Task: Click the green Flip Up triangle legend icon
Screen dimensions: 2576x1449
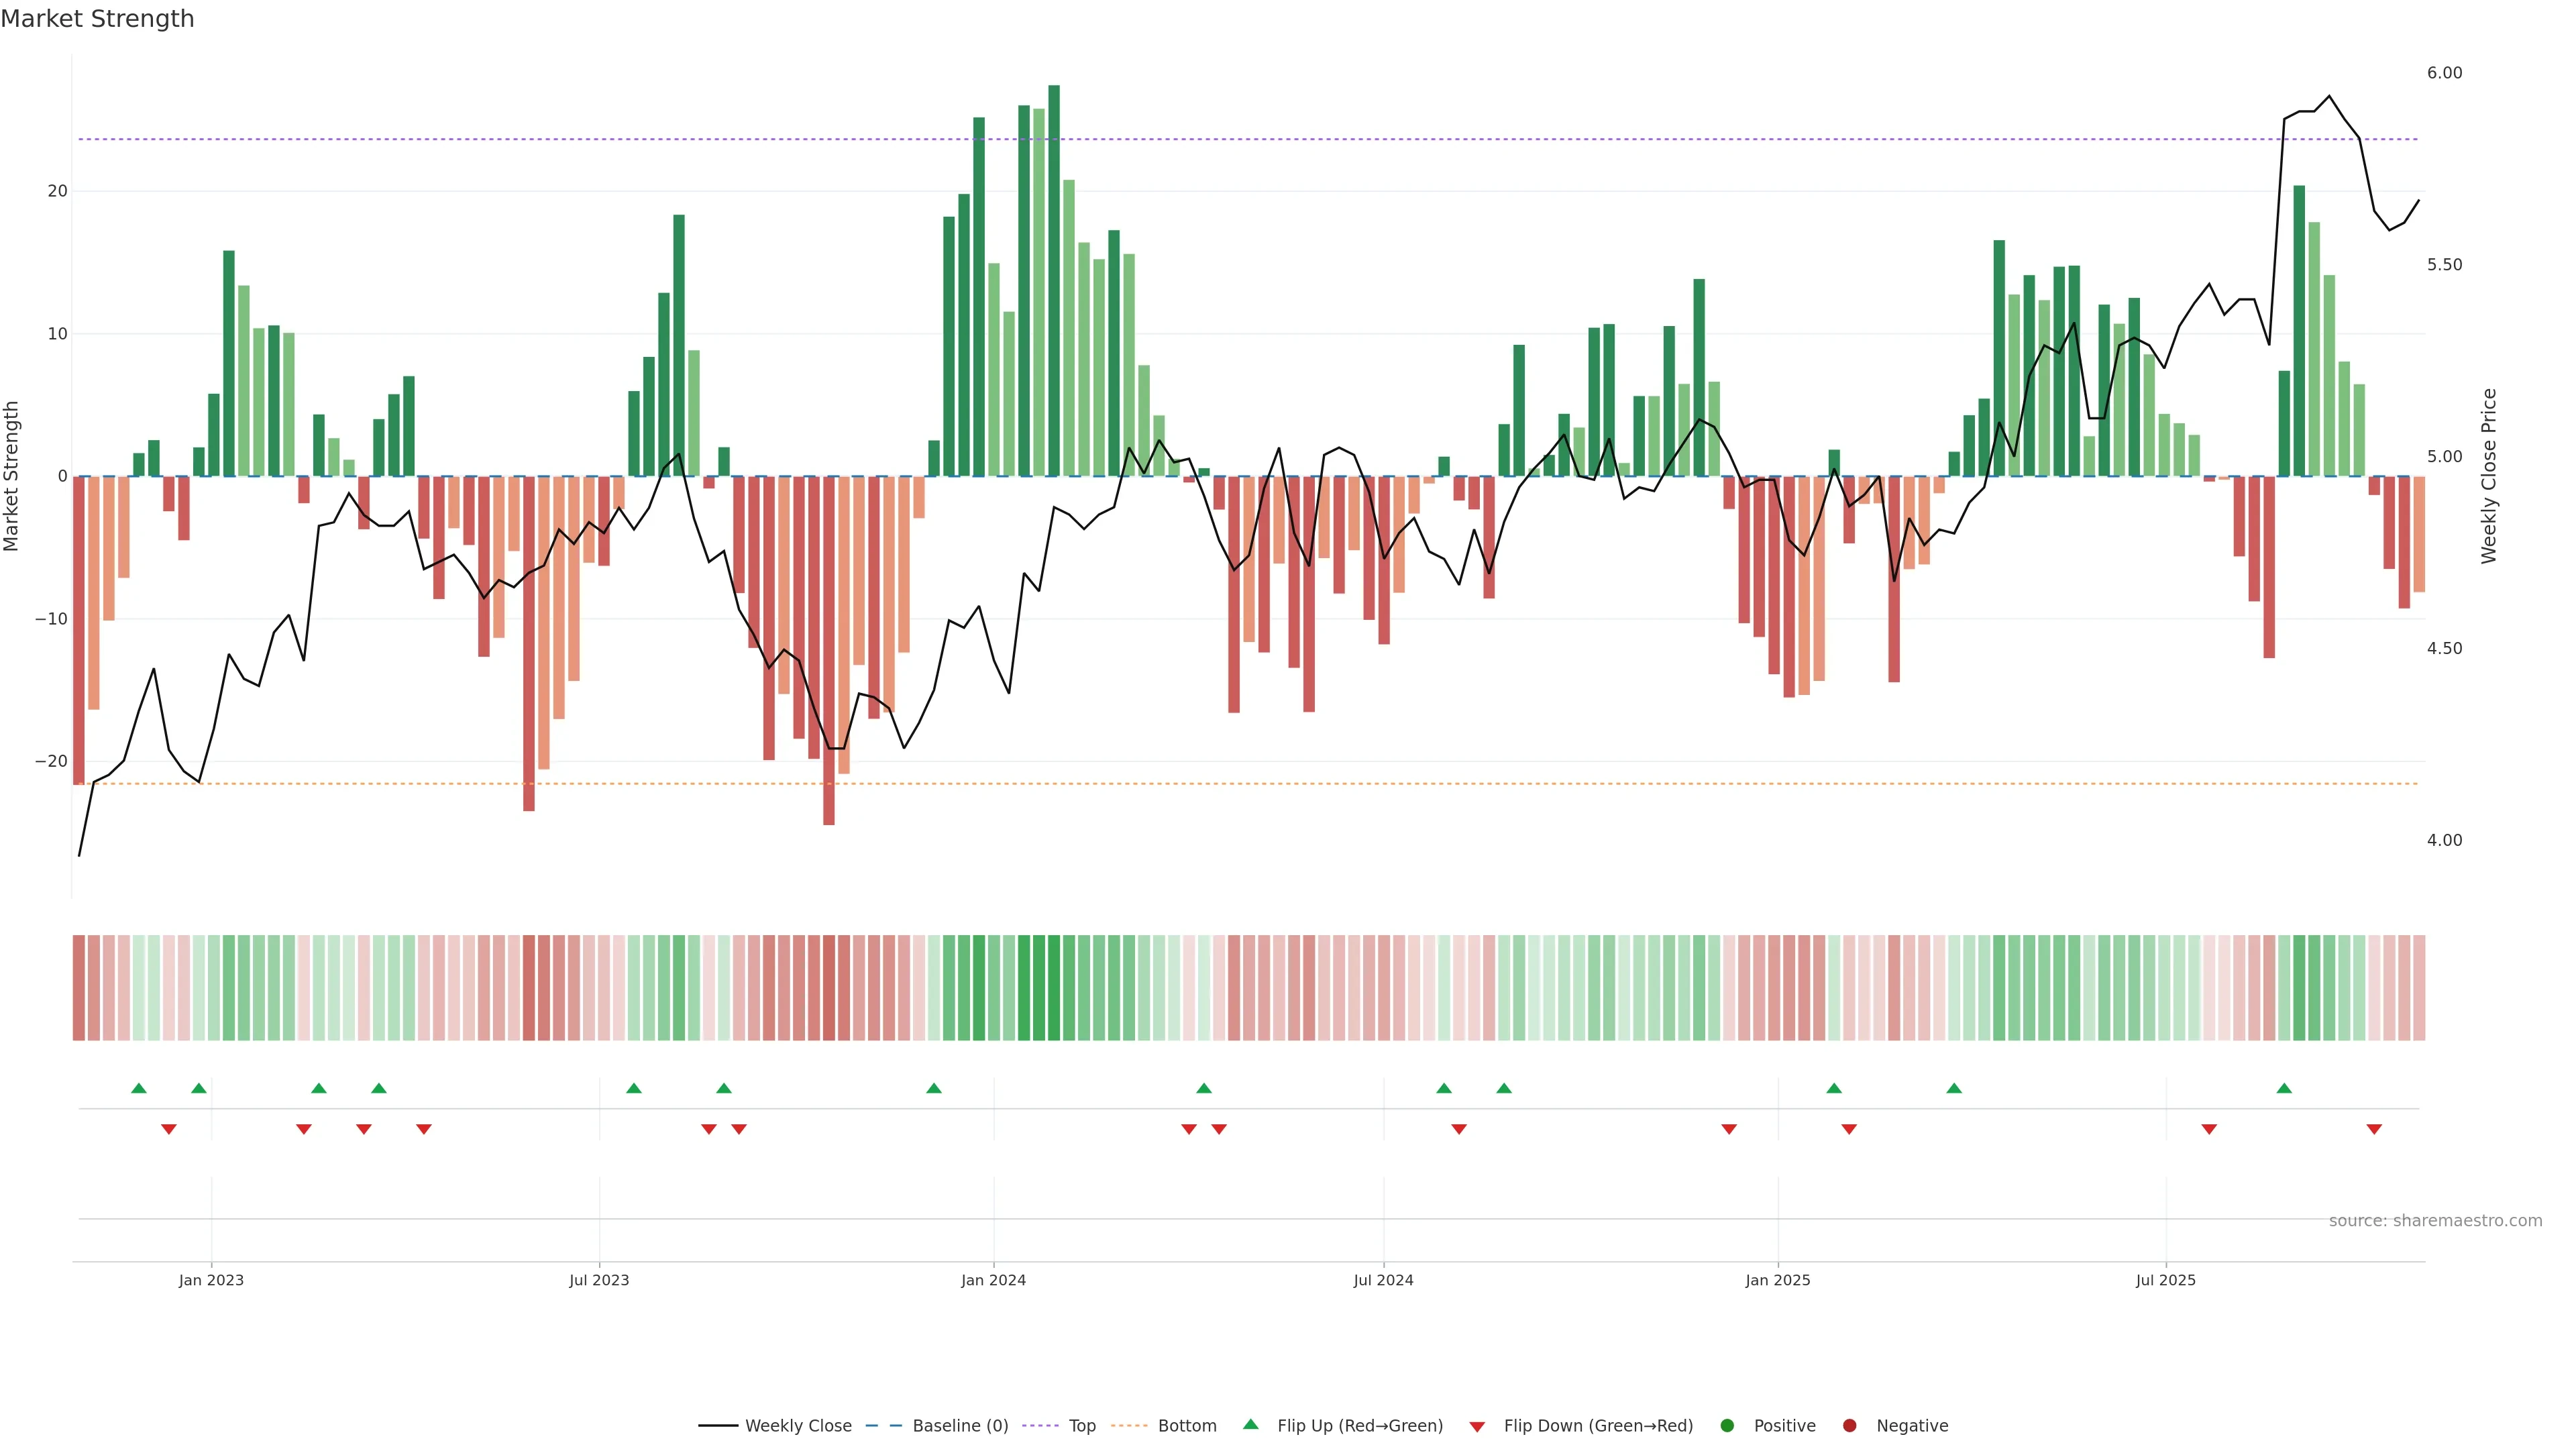Action: [x=1250, y=1425]
